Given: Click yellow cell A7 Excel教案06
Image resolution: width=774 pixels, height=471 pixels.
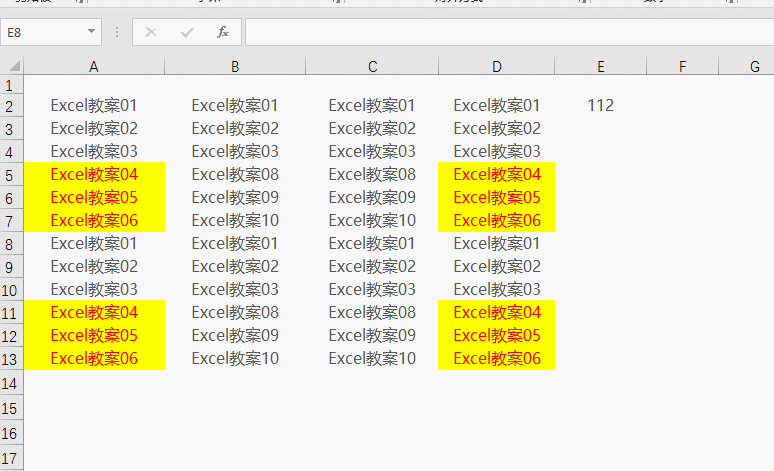Looking at the screenshot, I should (x=94, y=220).
